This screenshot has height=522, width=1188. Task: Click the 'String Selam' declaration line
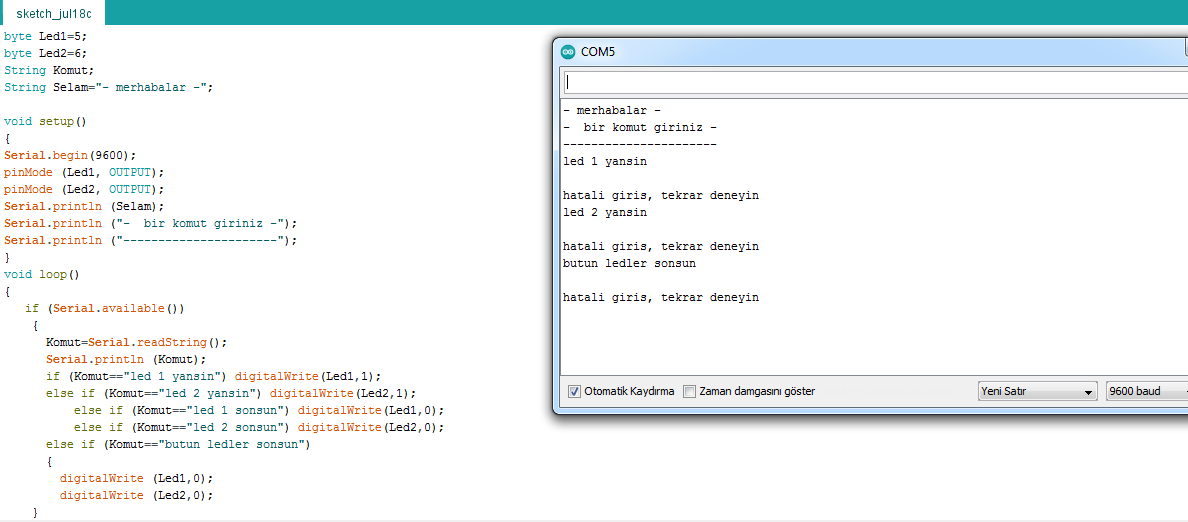pyautogui.click(x=108, y=87)
